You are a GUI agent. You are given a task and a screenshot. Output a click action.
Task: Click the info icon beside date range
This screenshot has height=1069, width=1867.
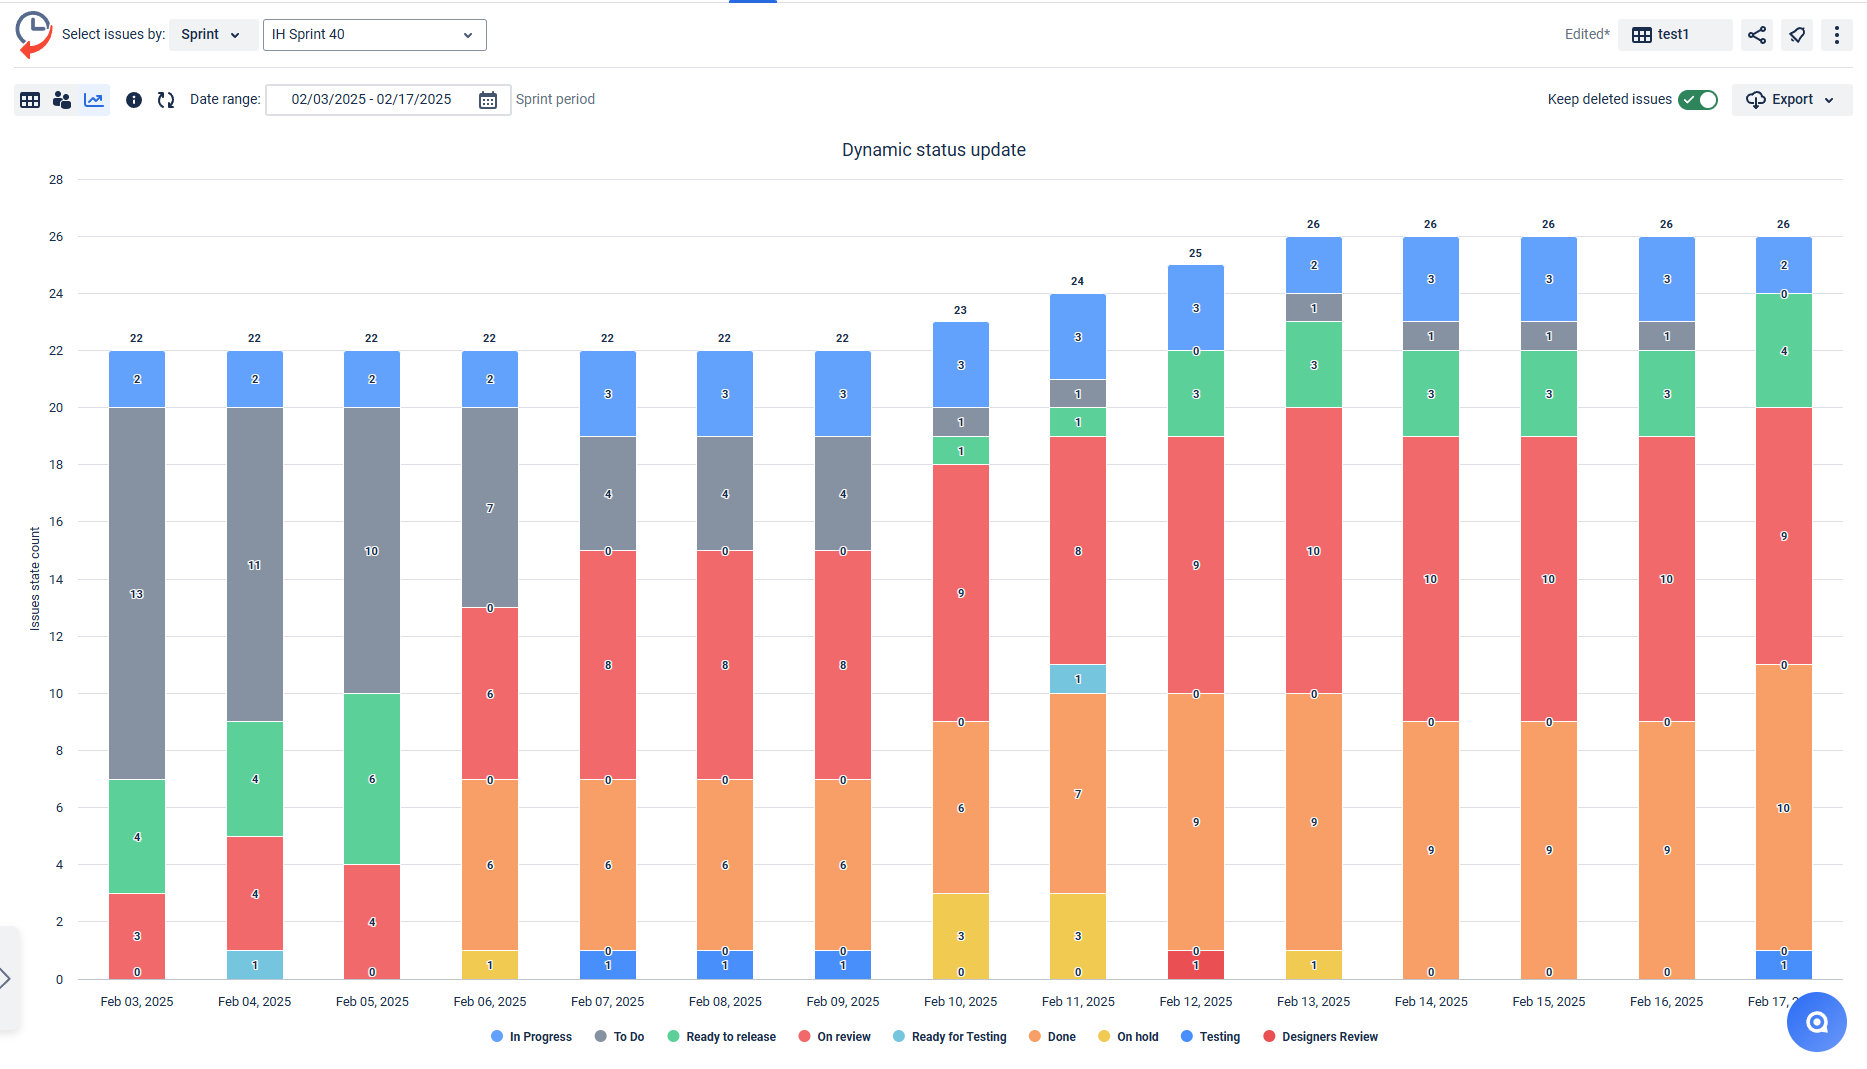(134, 100)
